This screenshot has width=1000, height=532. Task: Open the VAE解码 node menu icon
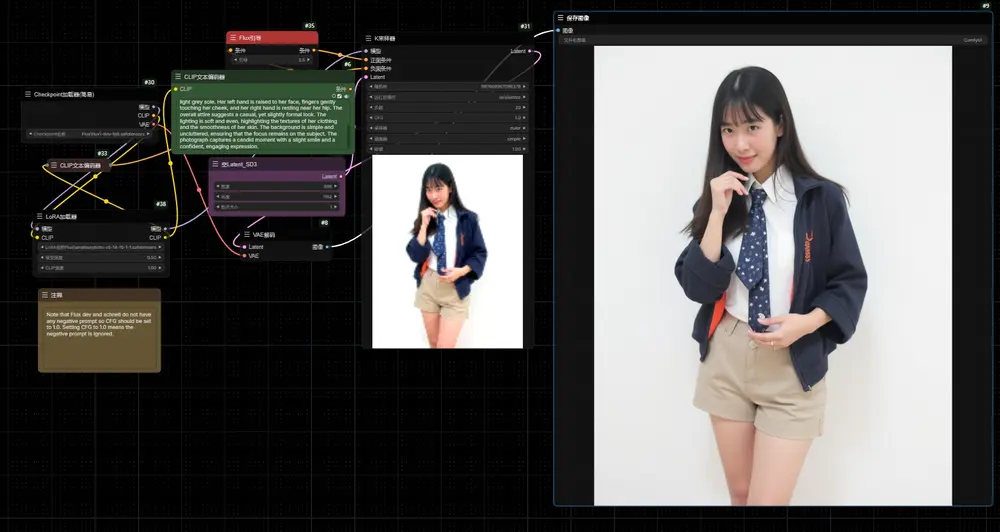pyautogui.click(x=247, y=234)
